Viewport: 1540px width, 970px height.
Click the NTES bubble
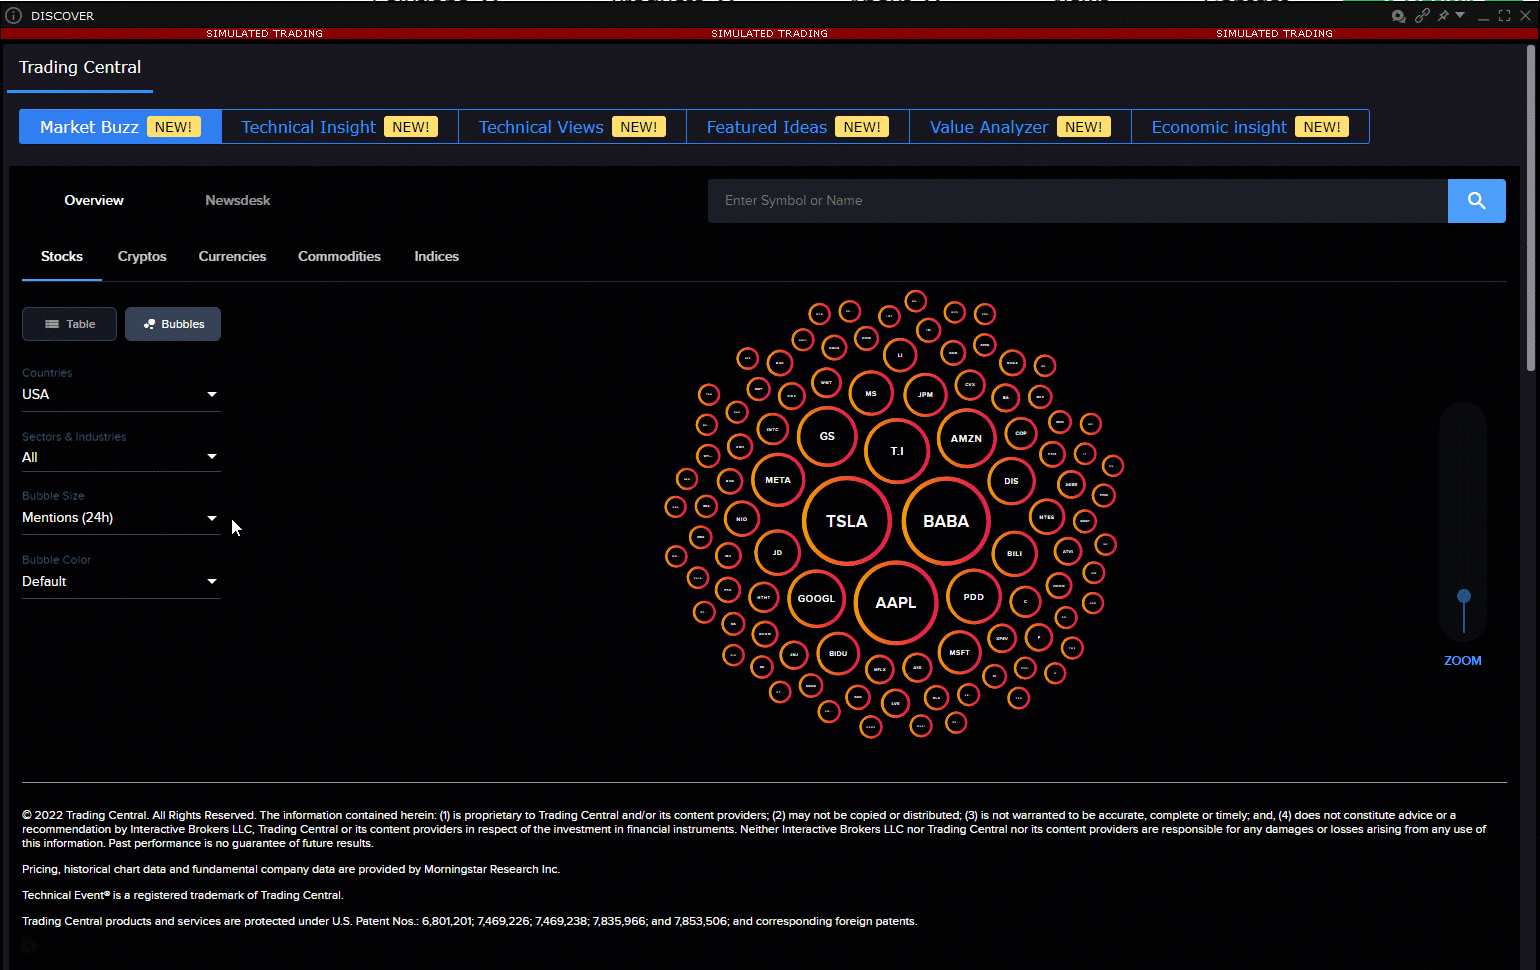click(1046, 517)
